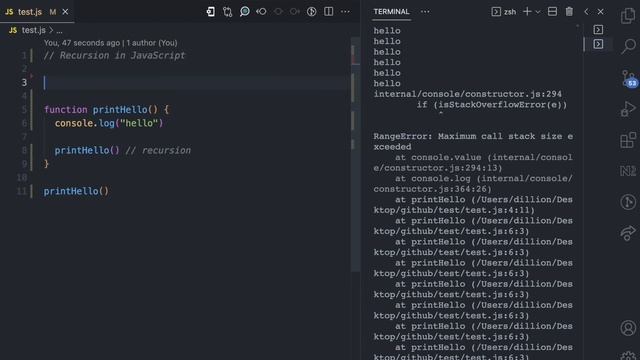Open Run and Debug view
640x360 pixels.
pyautogui.click(x=628, y=109)
